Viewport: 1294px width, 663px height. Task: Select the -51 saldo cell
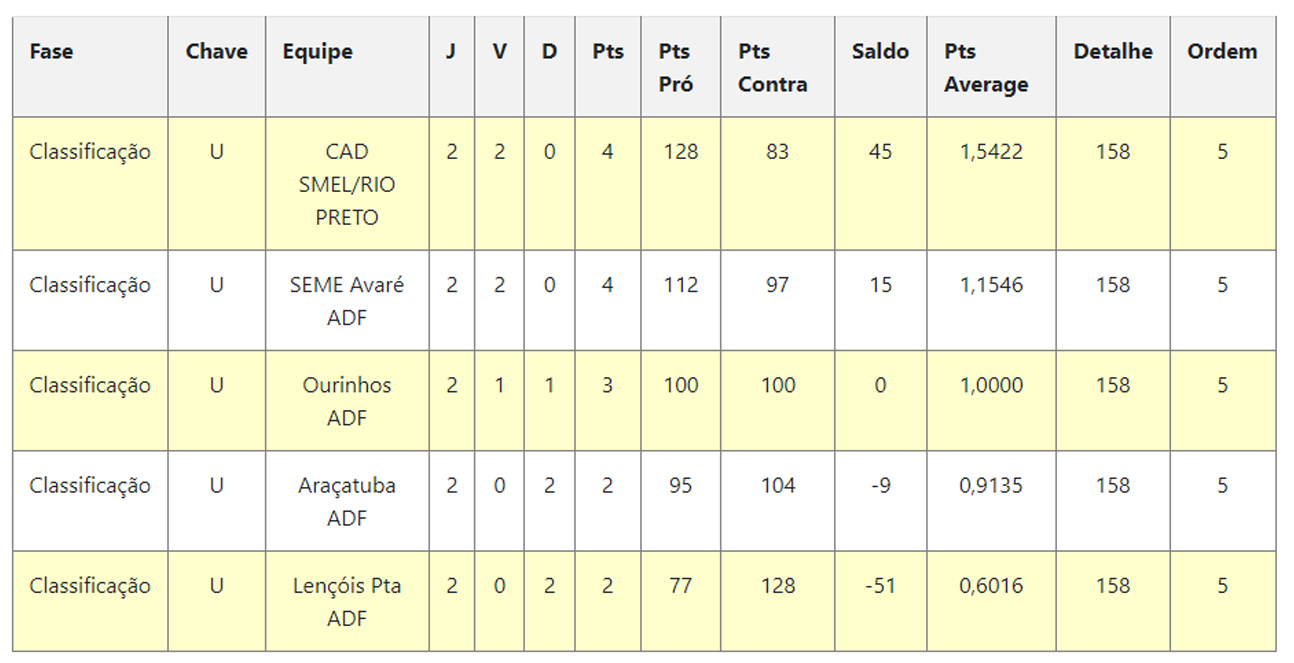coord(880,586)
